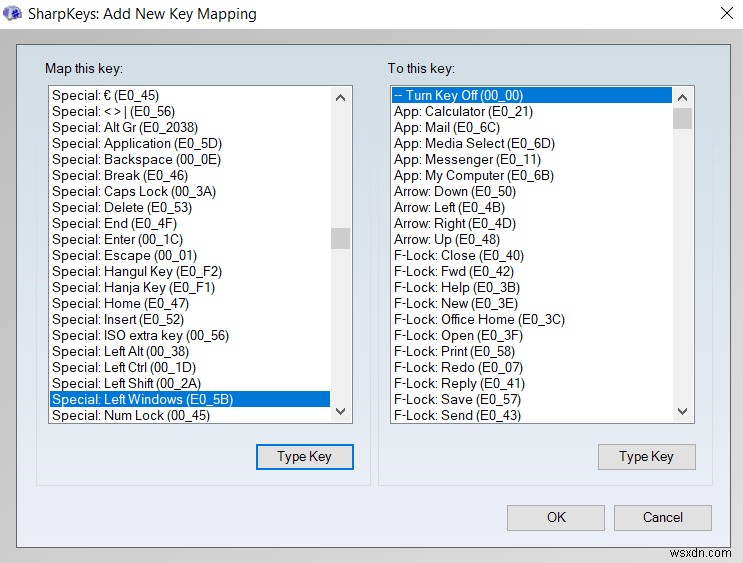Select Special: Left Windows (E0_5B)

tap(190, 400)
